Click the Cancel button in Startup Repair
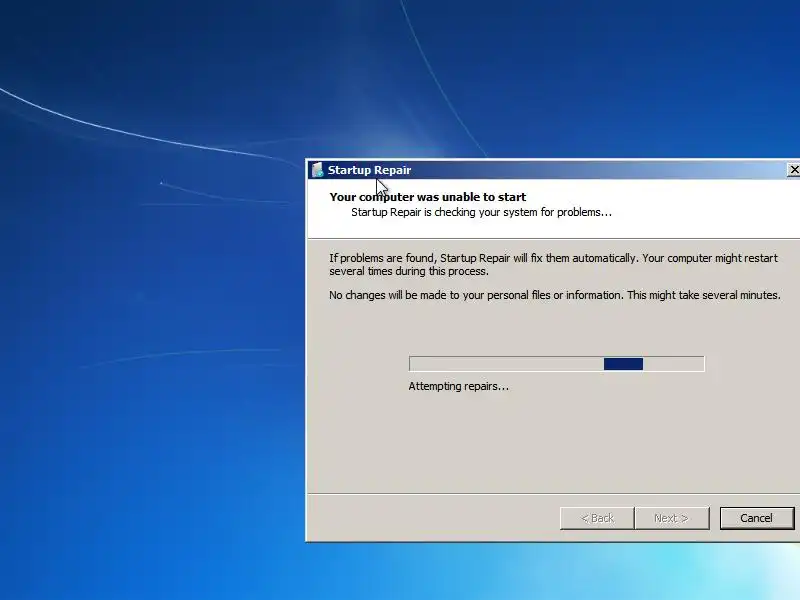Image resolution: width=800 pixels, height=600 pixels. (757, 518)
